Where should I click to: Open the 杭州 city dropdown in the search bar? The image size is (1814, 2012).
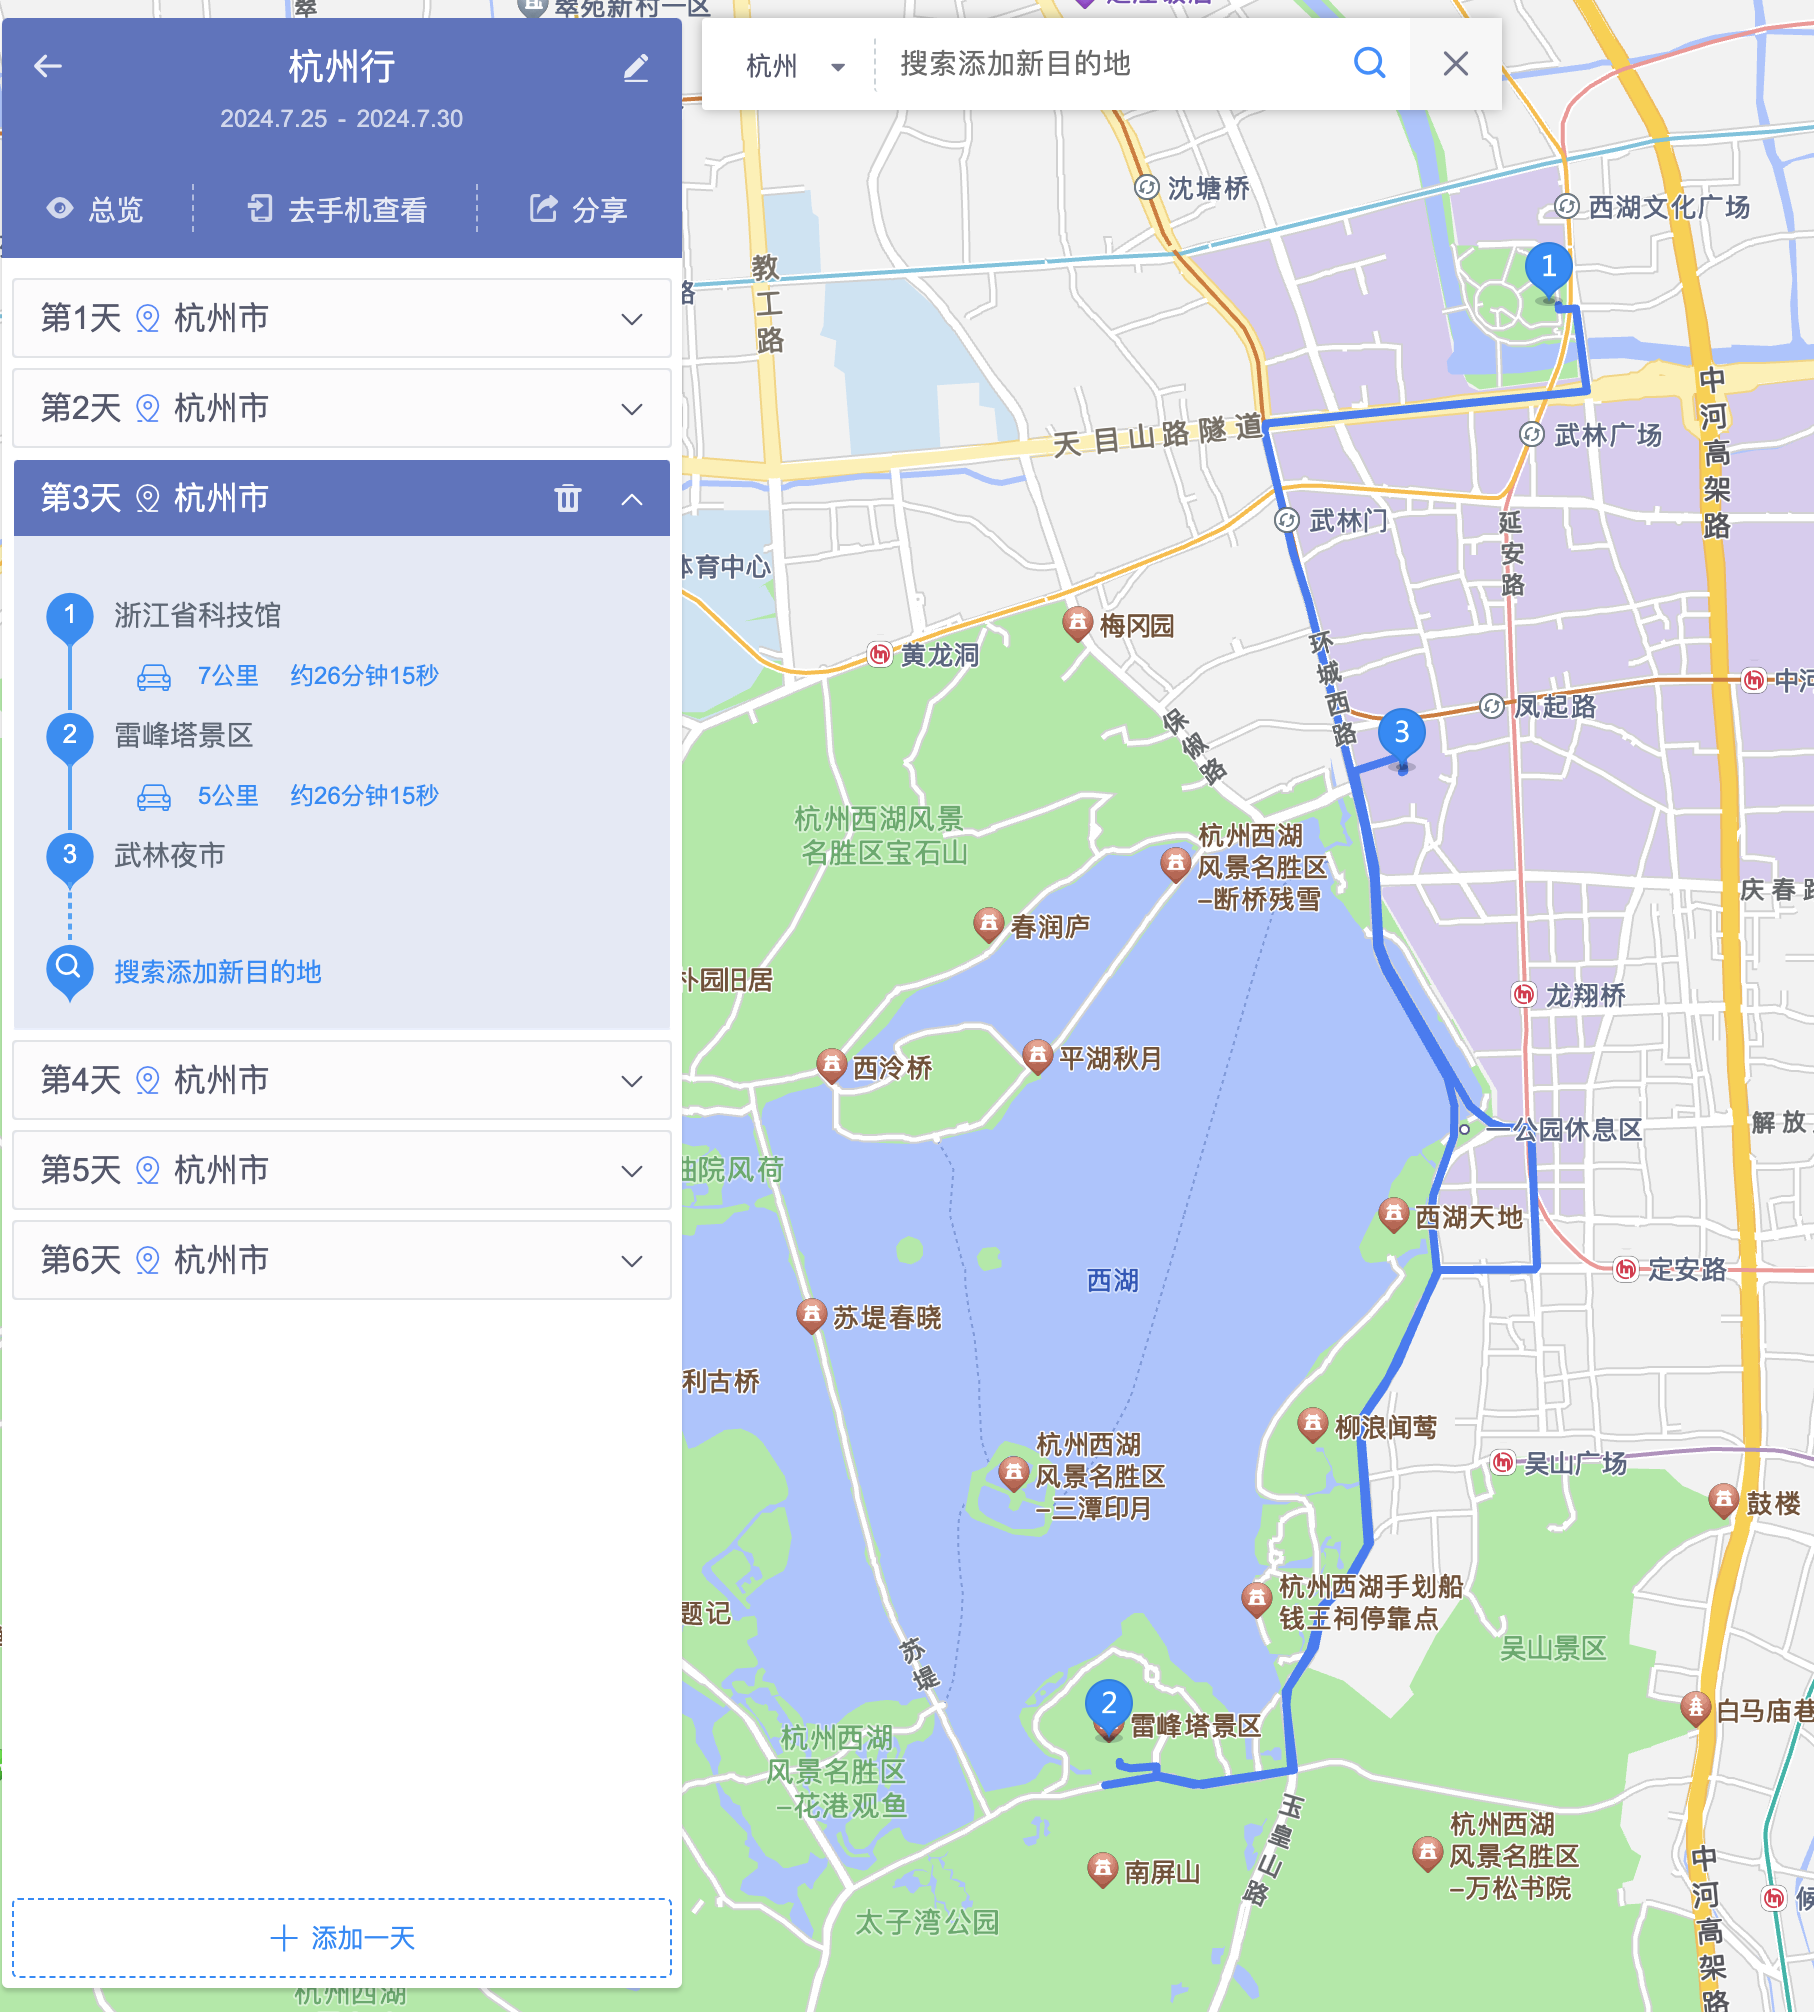tap(795, 67)
